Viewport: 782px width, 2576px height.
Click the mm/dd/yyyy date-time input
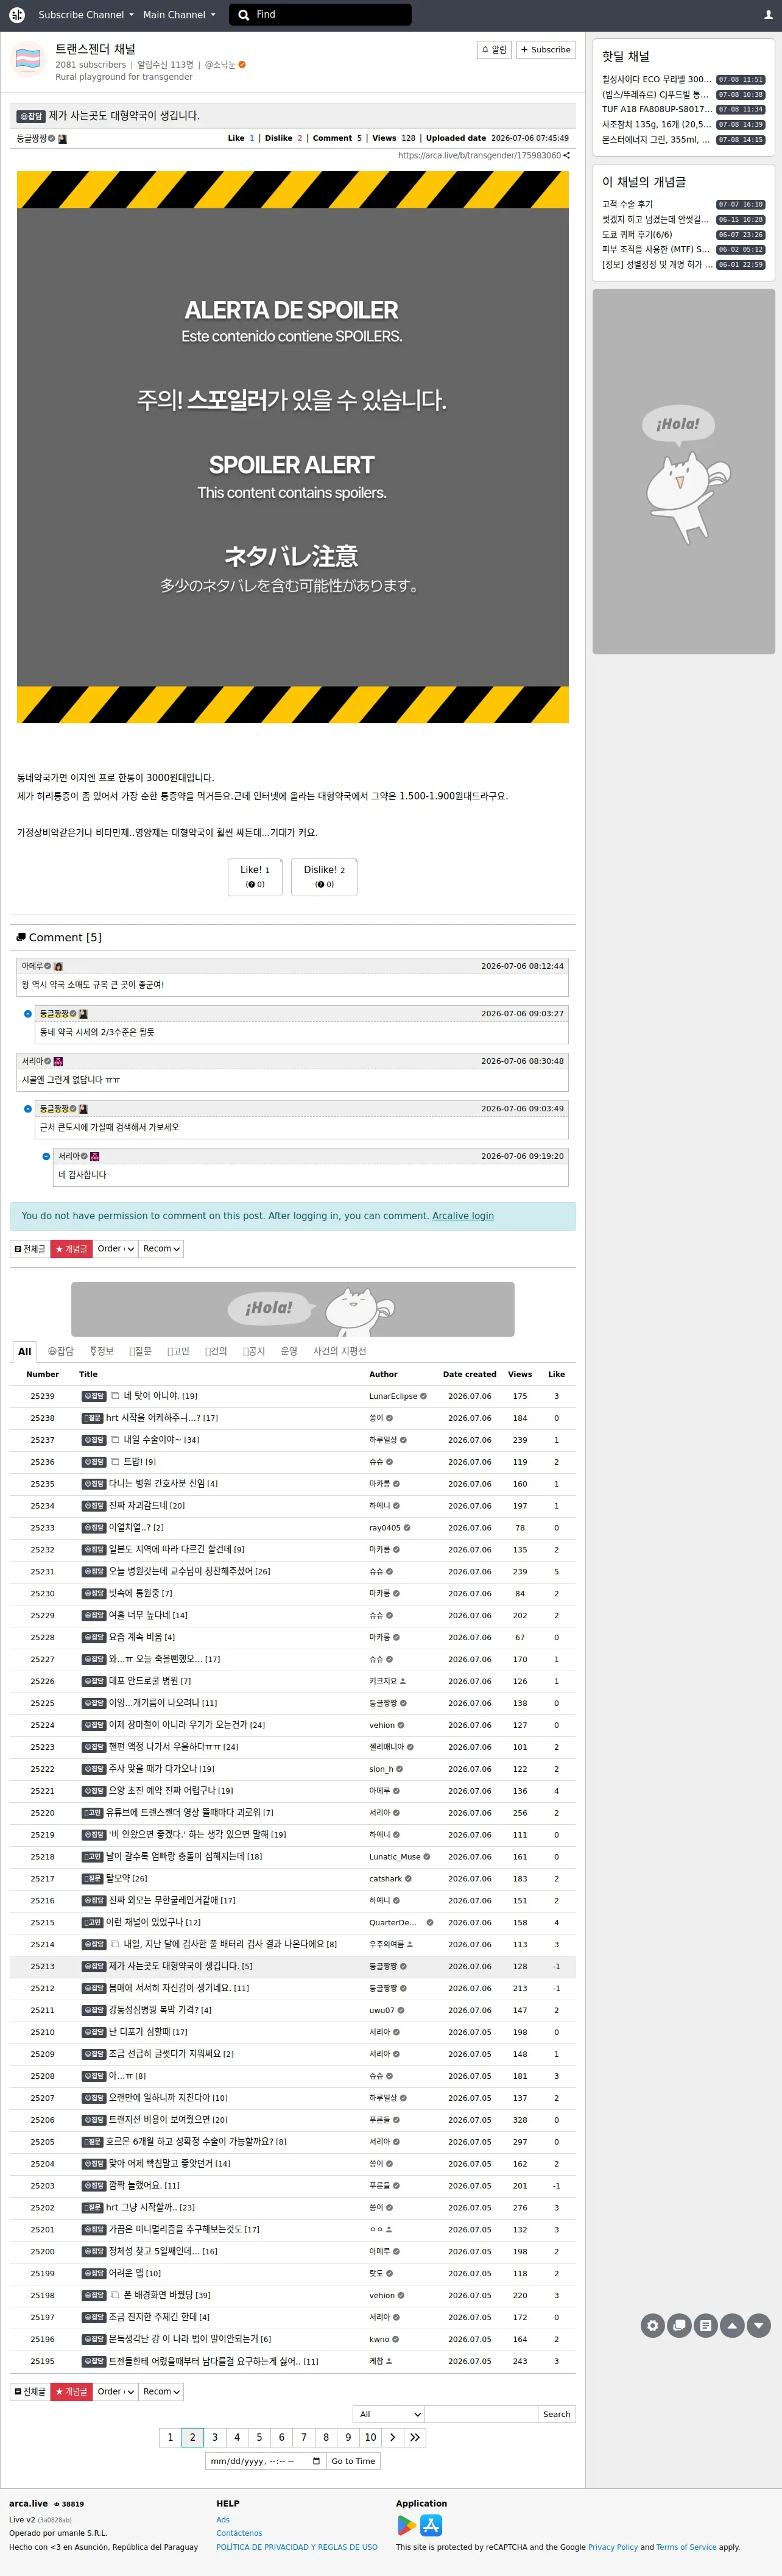(x=265, y=2461)
